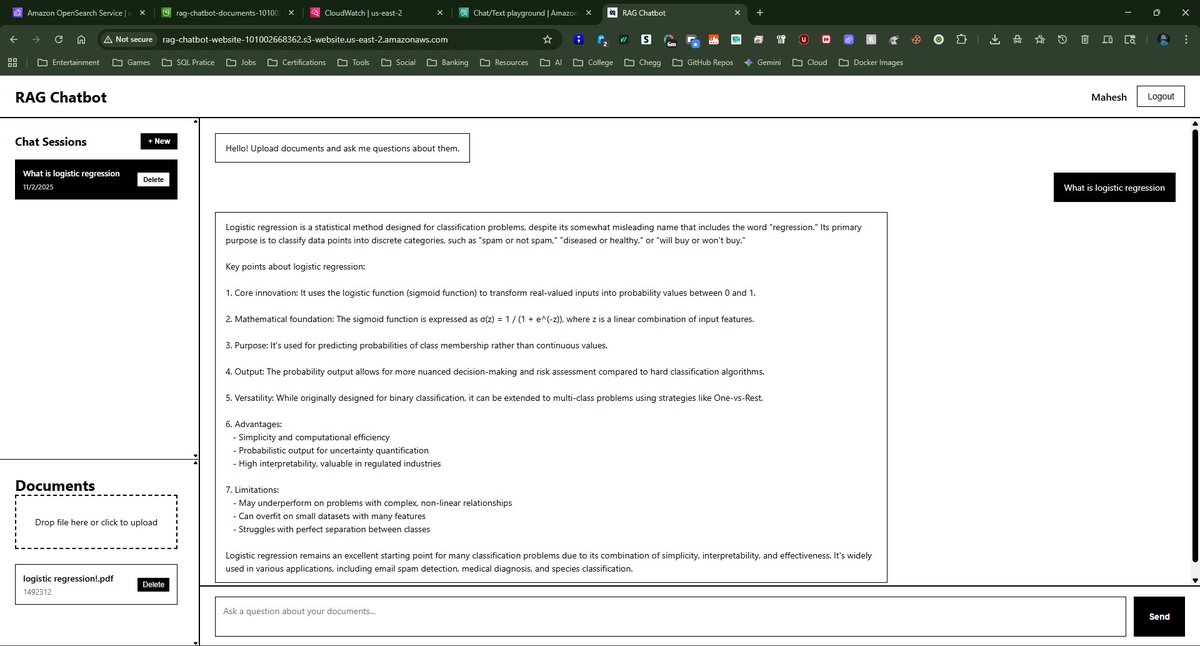Open the Games bookmarks folder
This screenshot has width=1200, height=646.
coord(131,62)
